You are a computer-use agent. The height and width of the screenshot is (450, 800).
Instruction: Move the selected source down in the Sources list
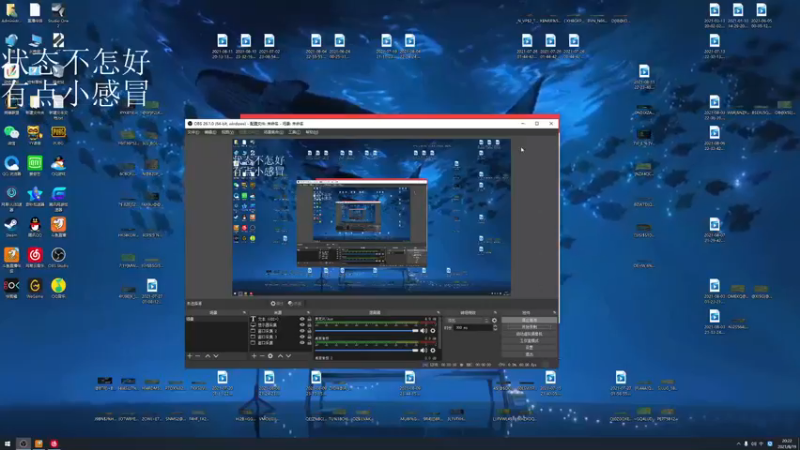pos(288,356)
